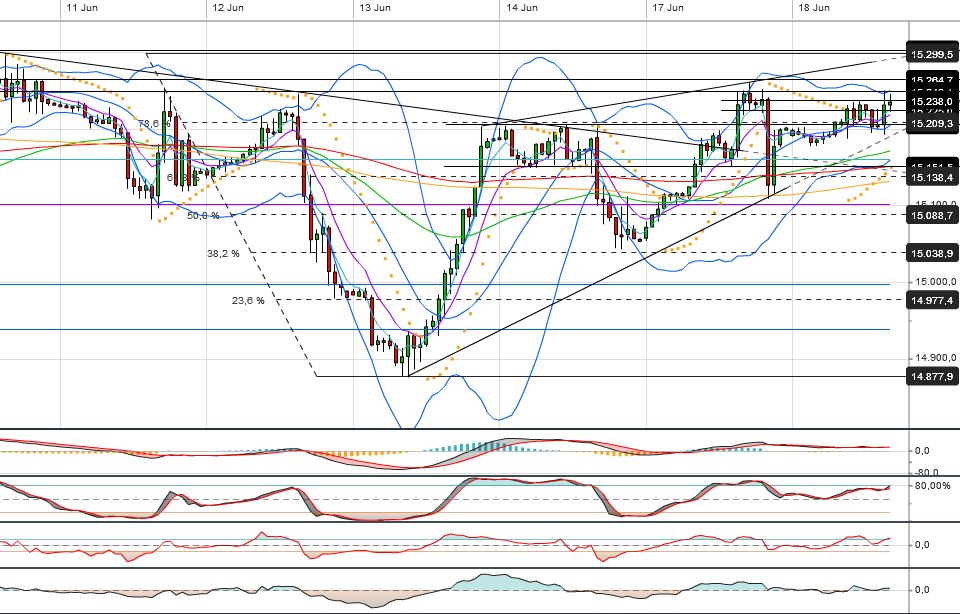
Task: Click the 11 Jun date label
Action: point(81,8)
